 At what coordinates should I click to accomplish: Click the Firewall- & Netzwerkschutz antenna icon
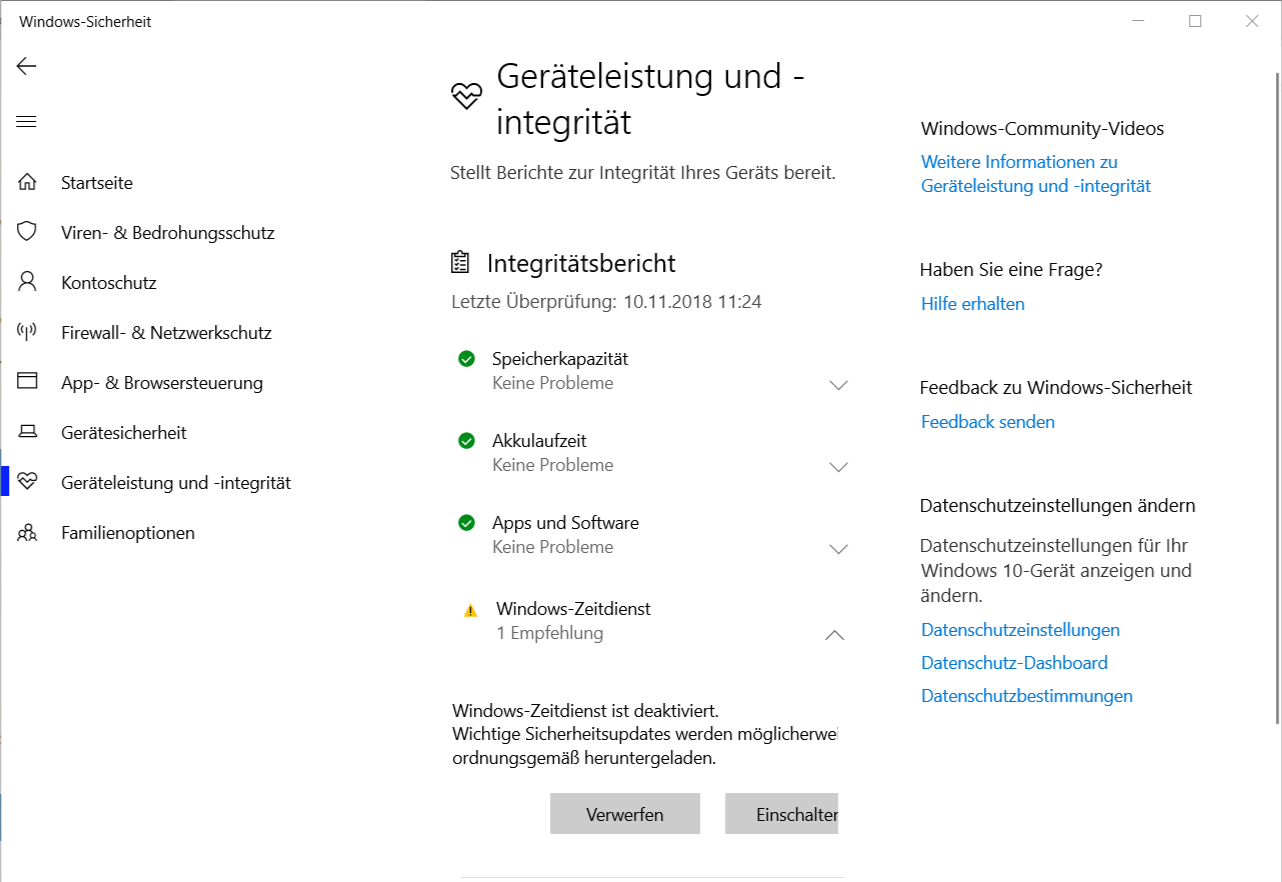(x=27, y=332)
